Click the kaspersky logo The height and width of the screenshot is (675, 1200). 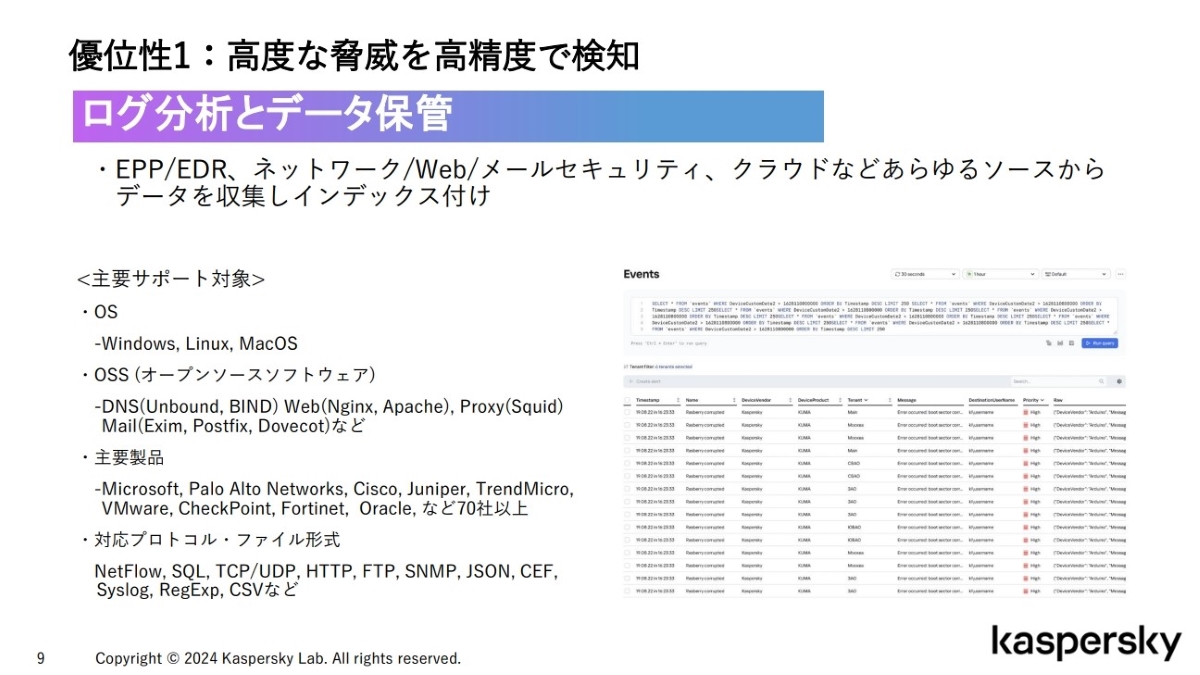click(x=1086, y=643)
